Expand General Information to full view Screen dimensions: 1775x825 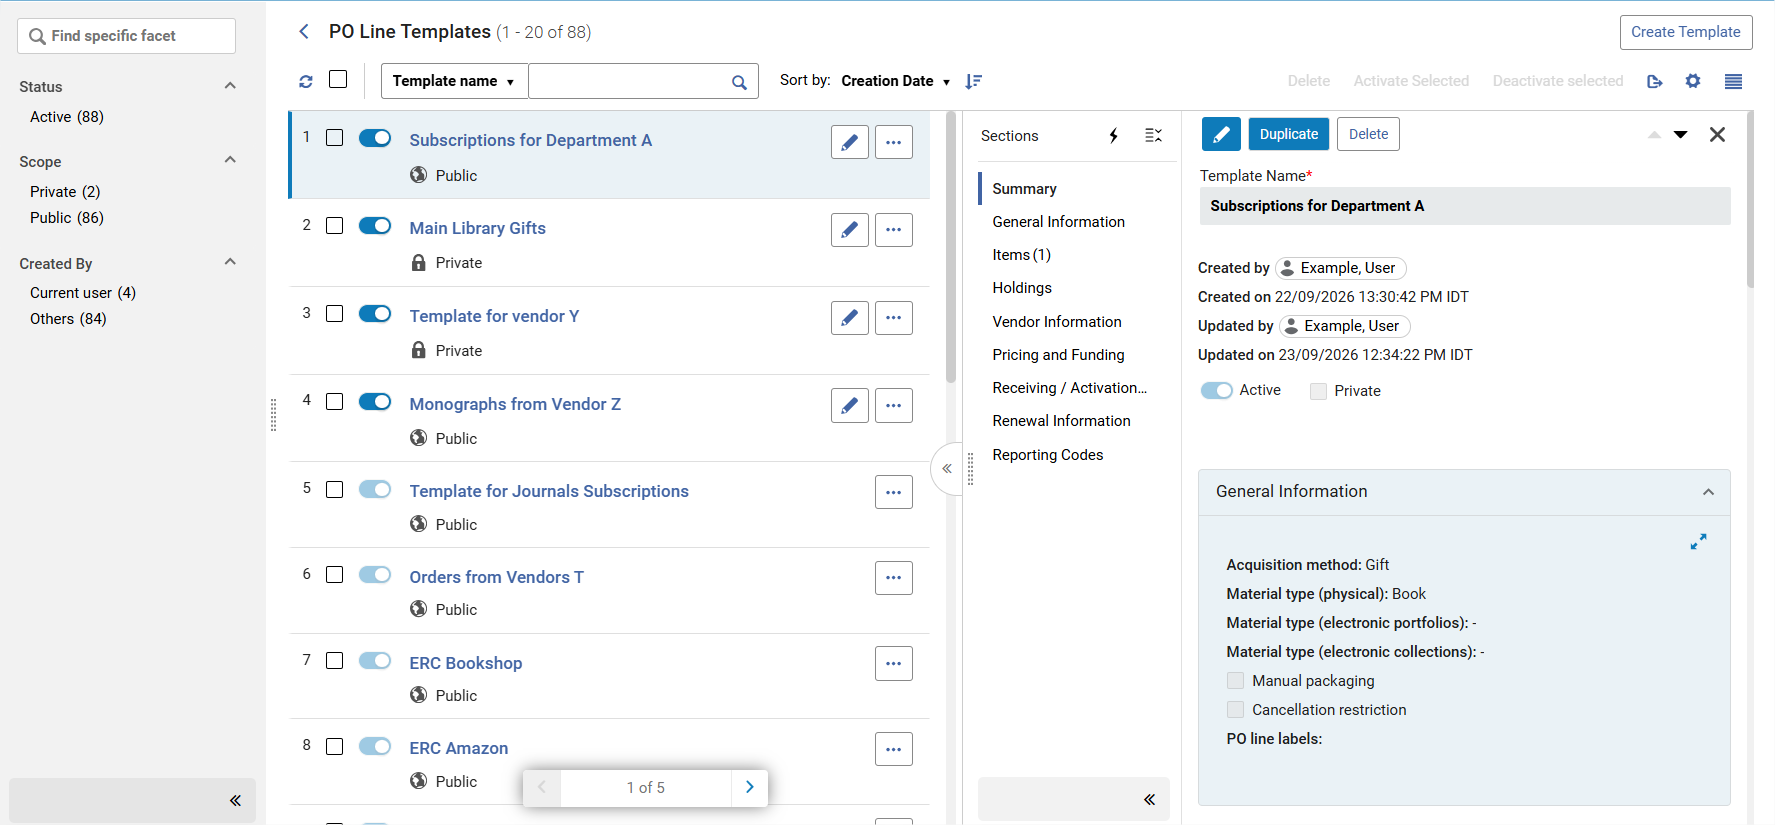(x=1698, y=542)
